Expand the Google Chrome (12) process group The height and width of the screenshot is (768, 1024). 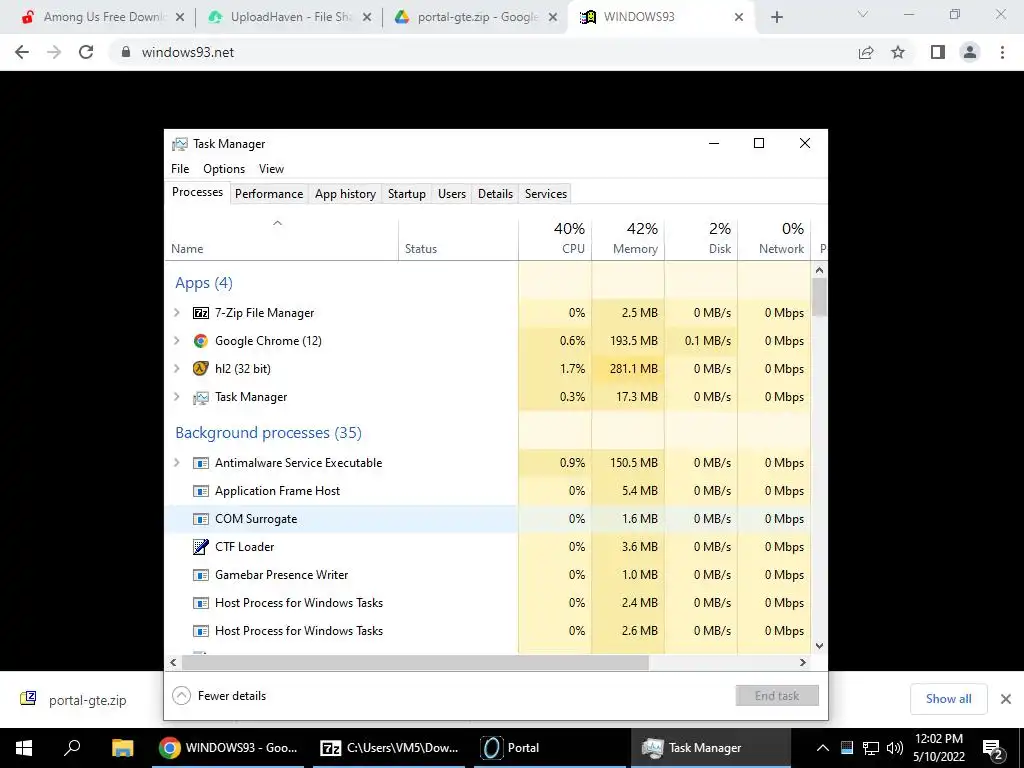[x=176, y=341]
